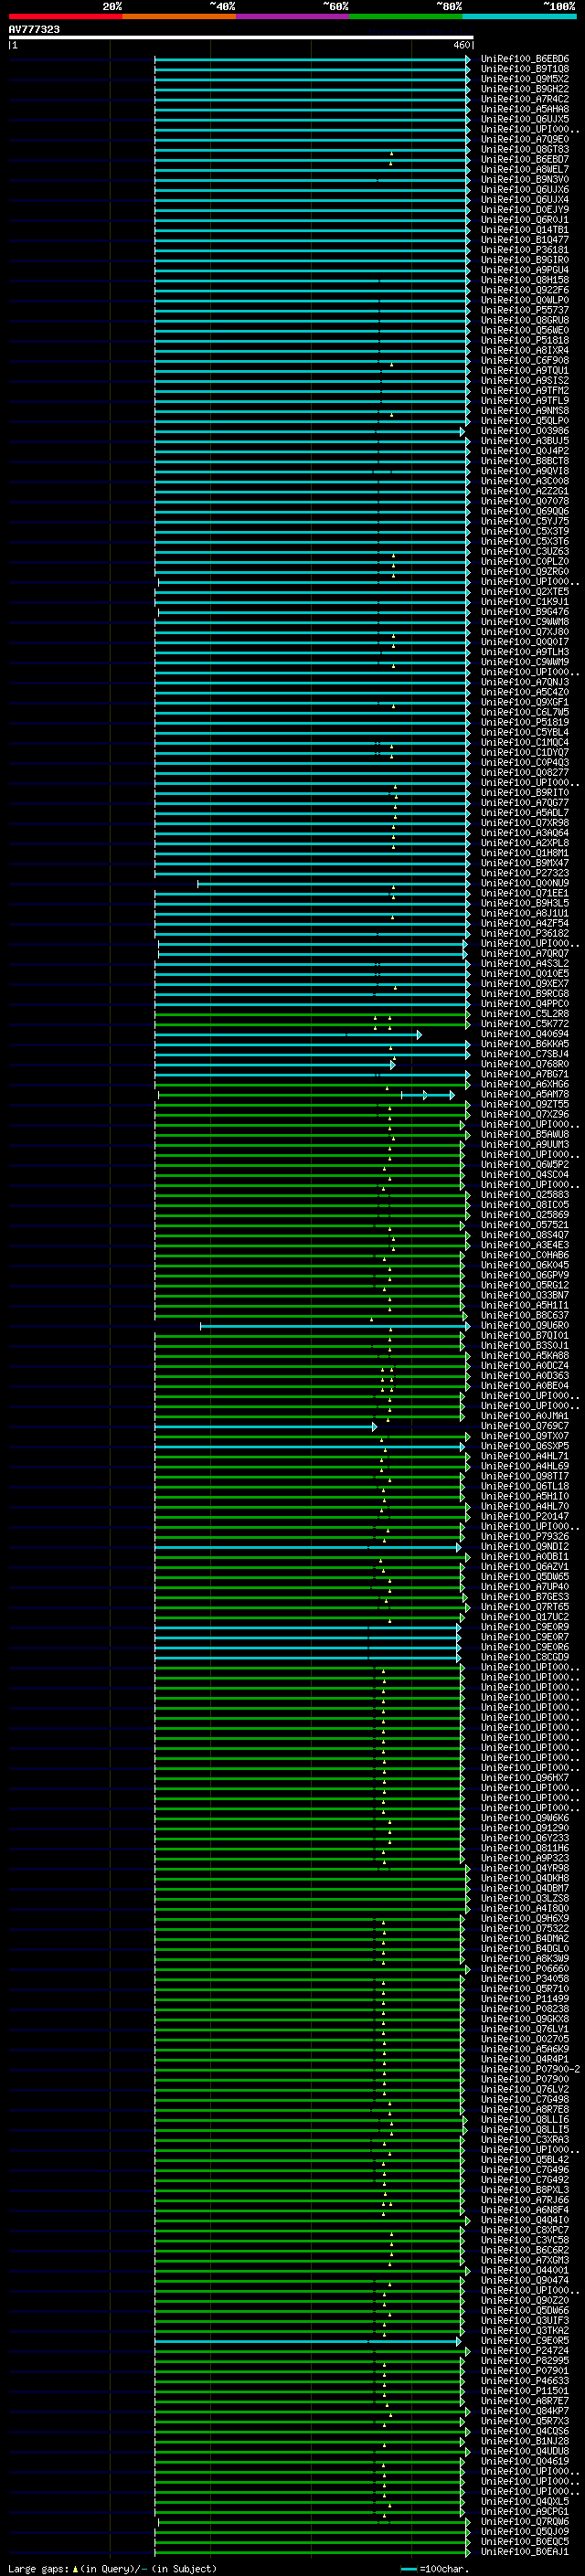Select label UniRef100_A9PGU4
Viewport: 585px width, 2576px height.
tap(525, 270)
